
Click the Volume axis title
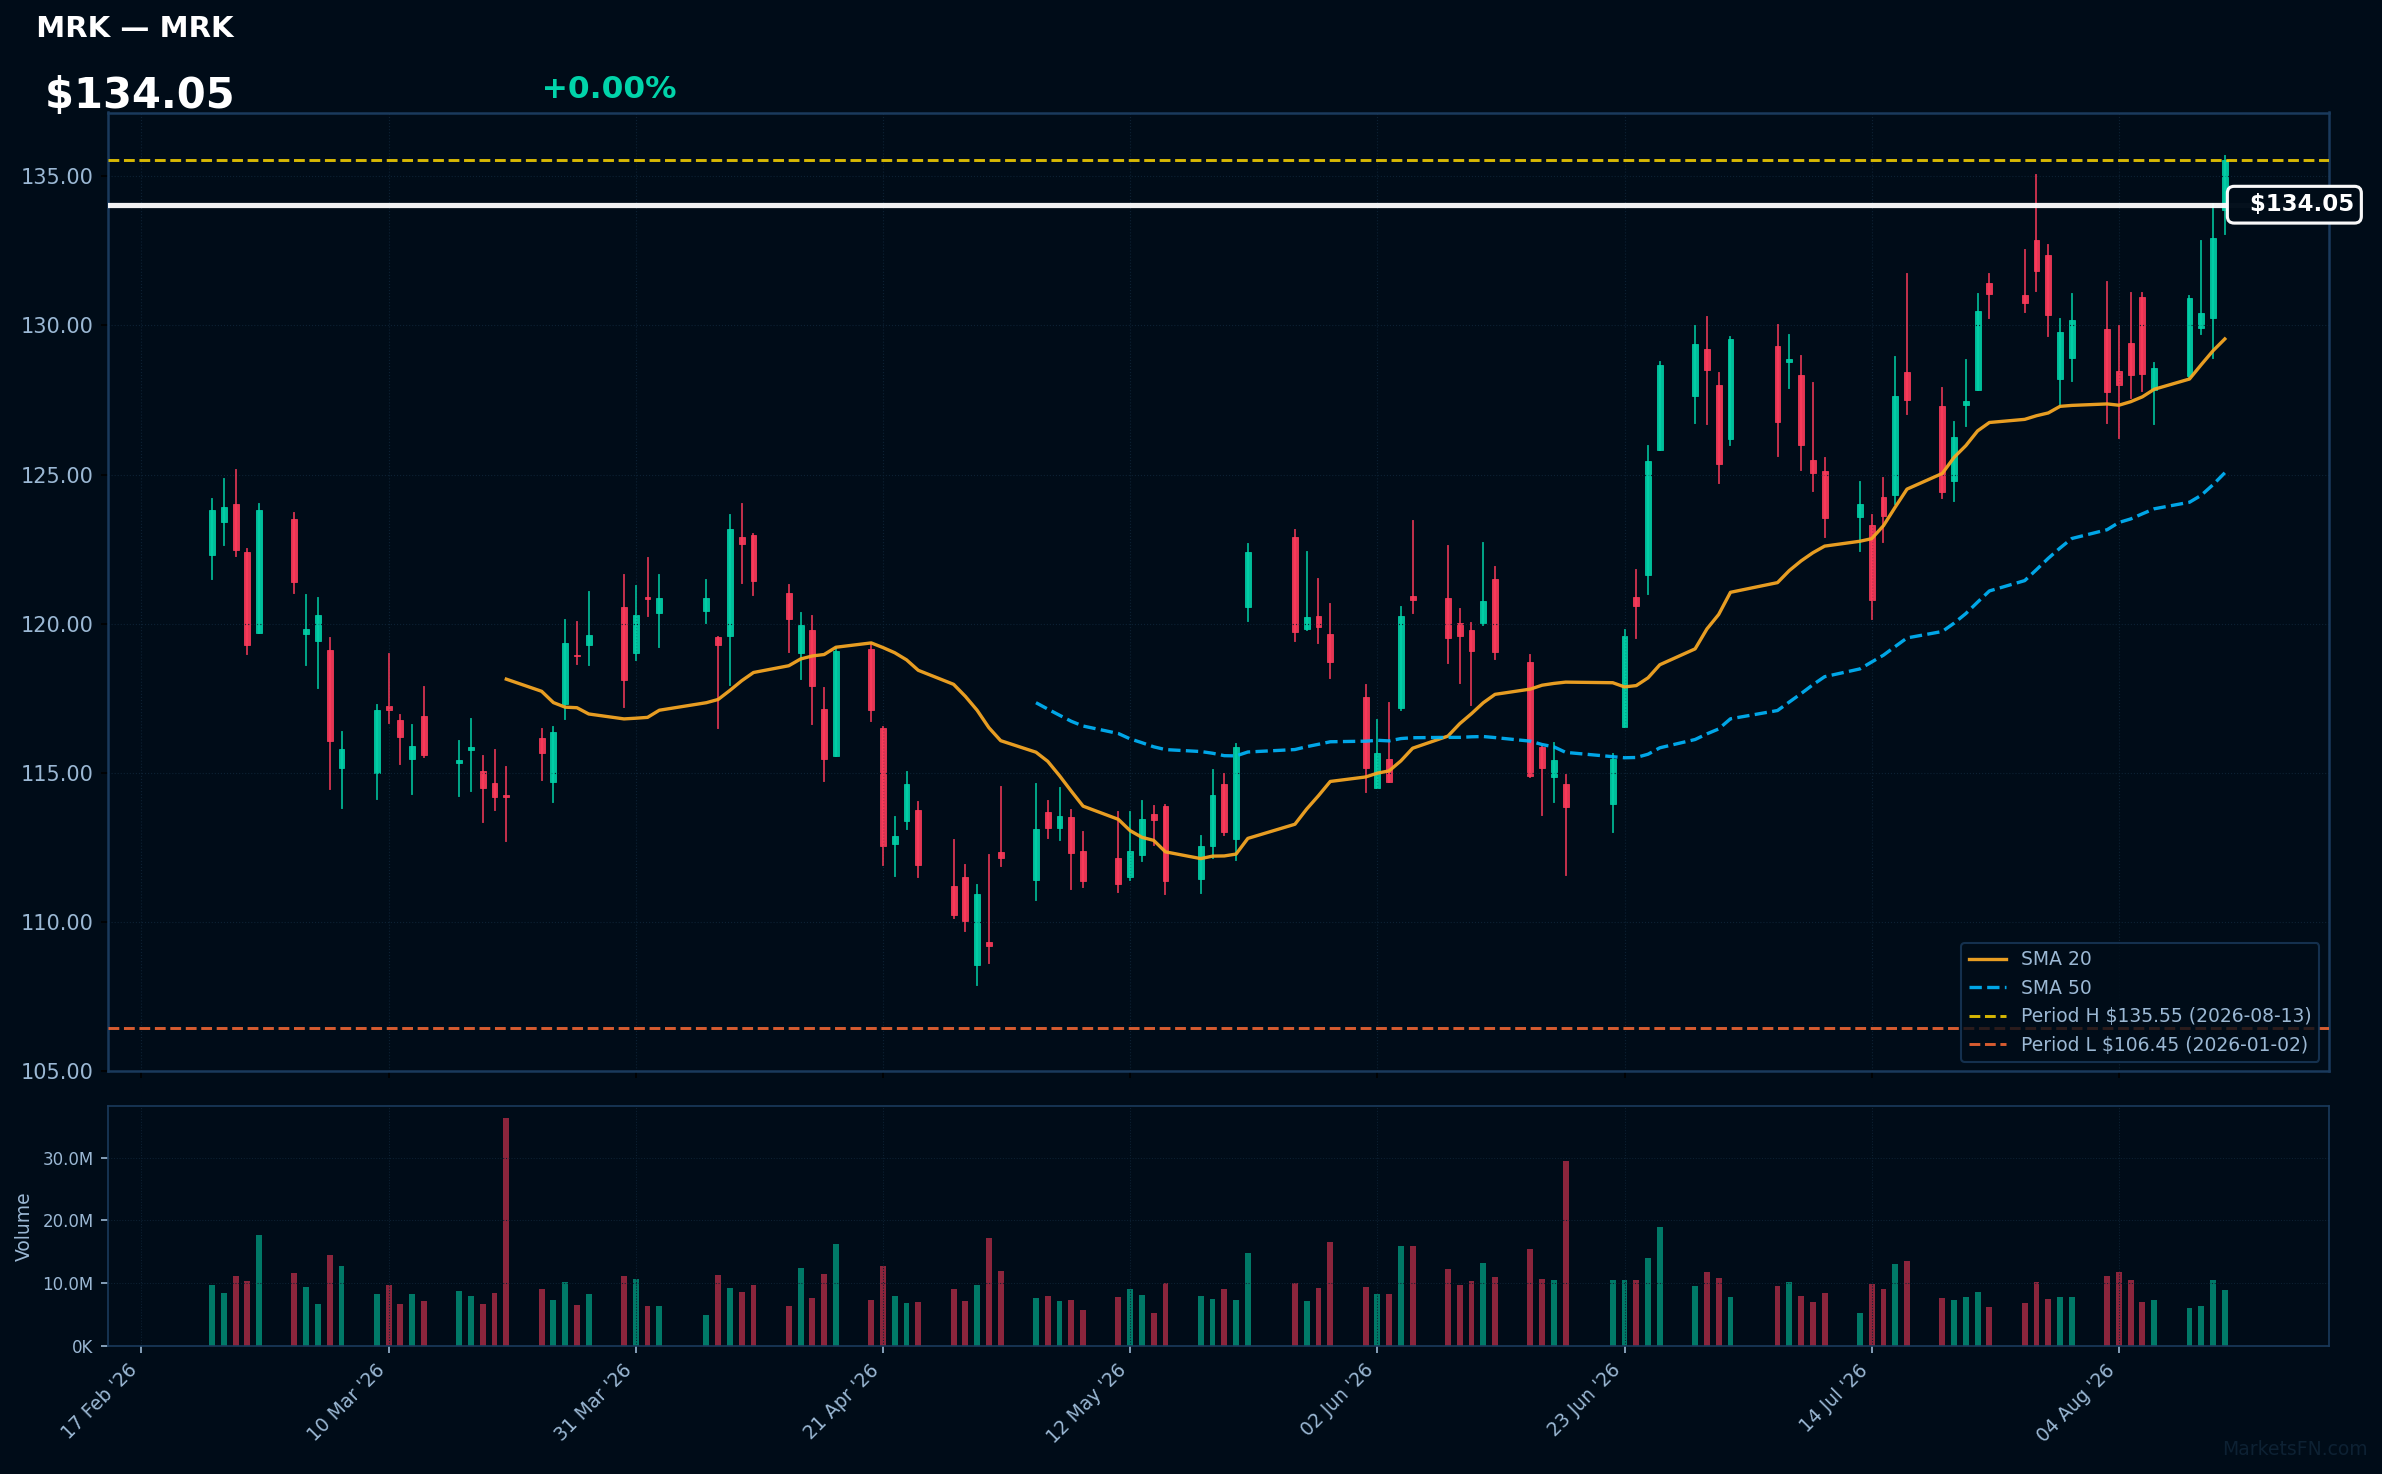[x=23, y=1227]
